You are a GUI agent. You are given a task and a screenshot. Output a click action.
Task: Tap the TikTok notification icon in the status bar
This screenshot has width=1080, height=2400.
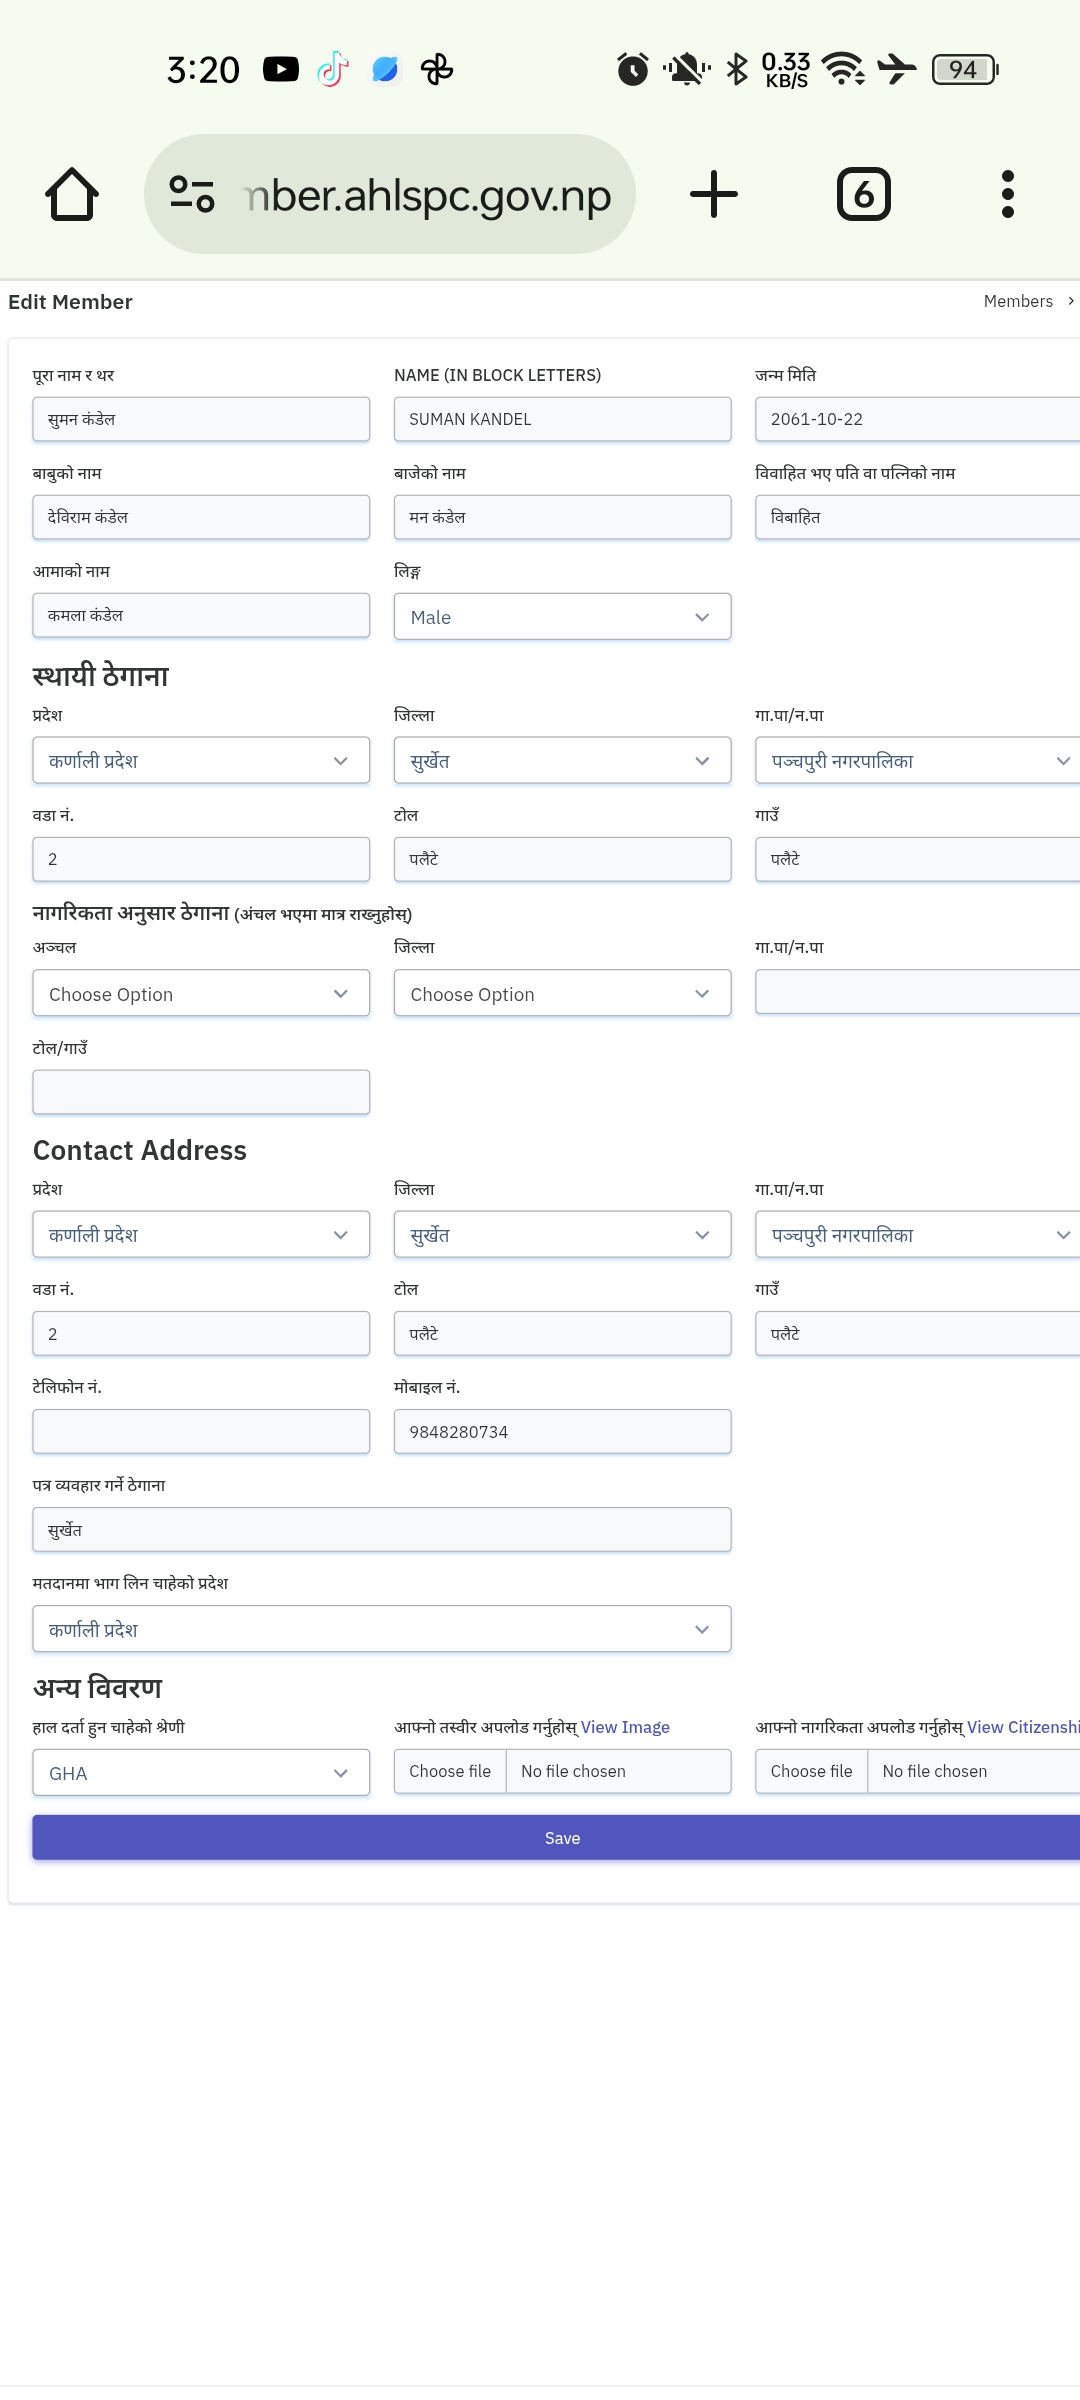coord(333,69)
